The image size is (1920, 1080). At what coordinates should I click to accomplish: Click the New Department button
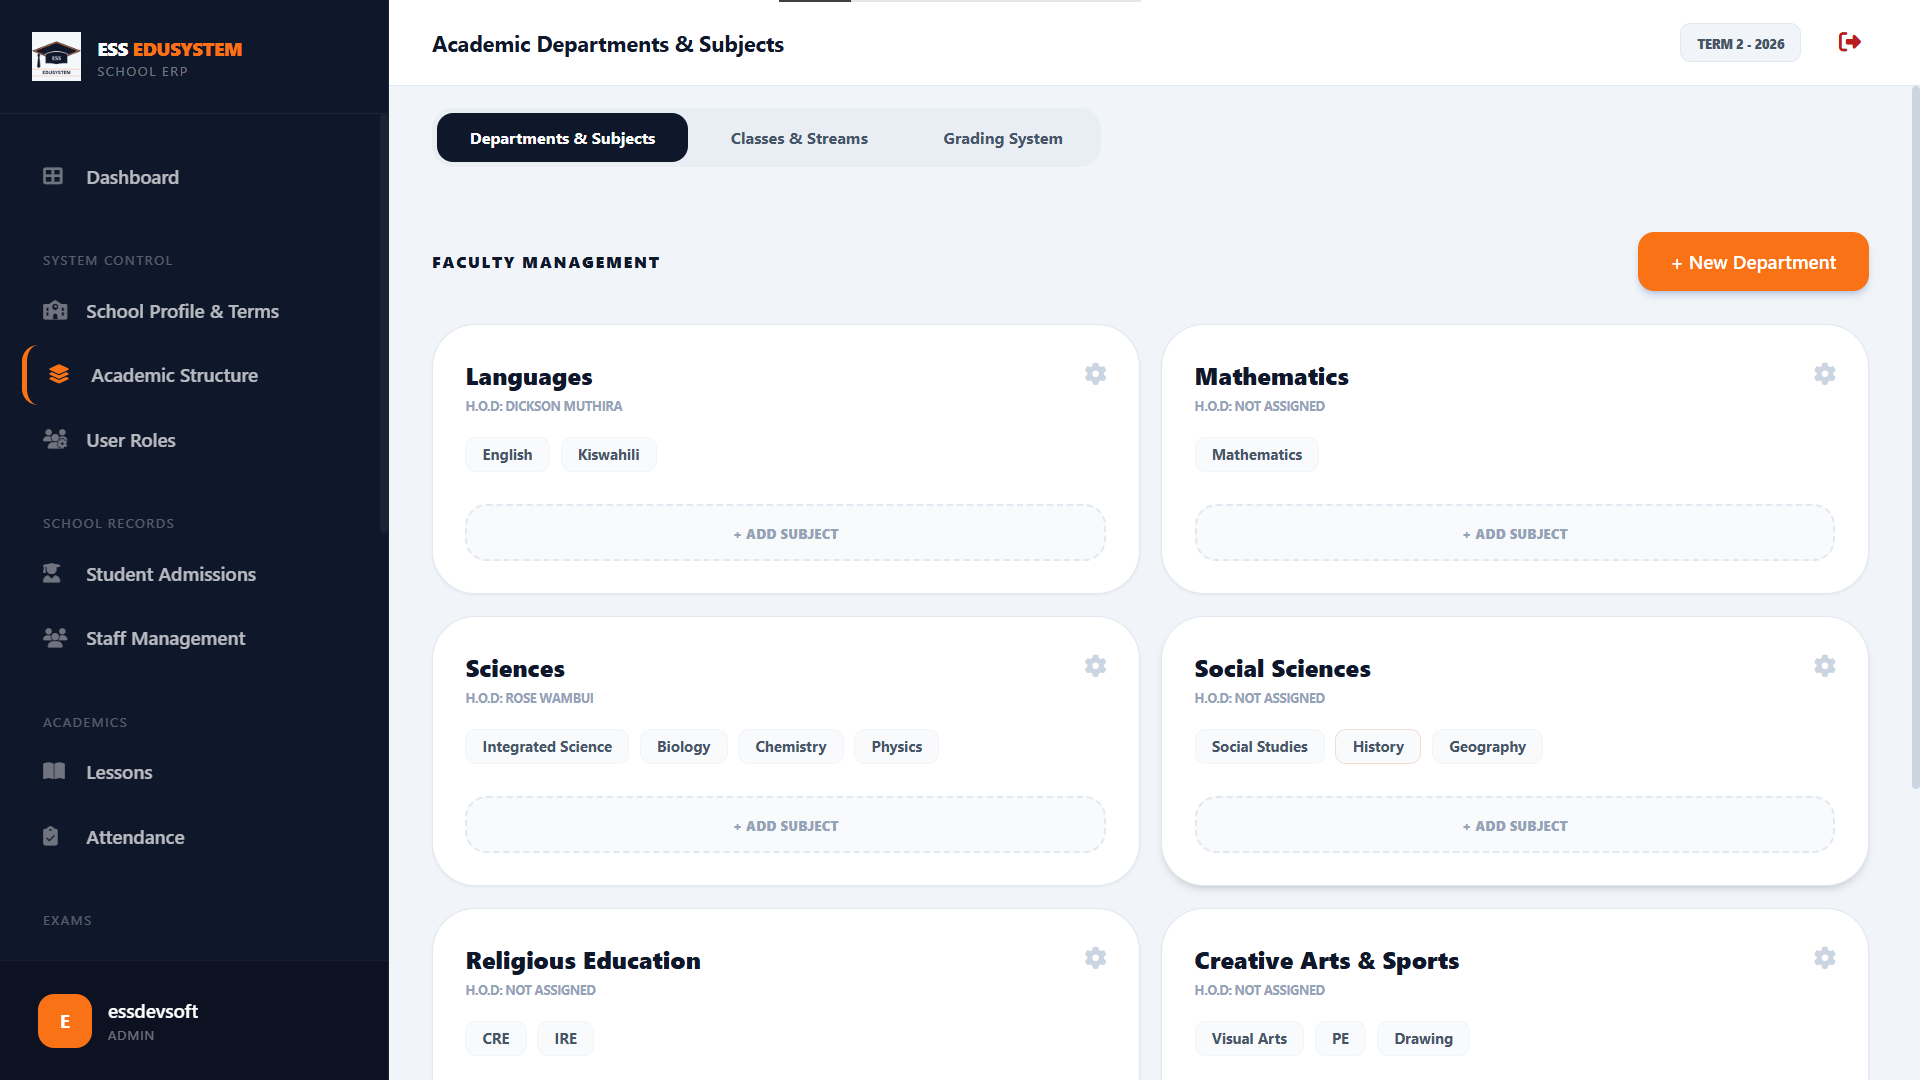[1753, 262]
